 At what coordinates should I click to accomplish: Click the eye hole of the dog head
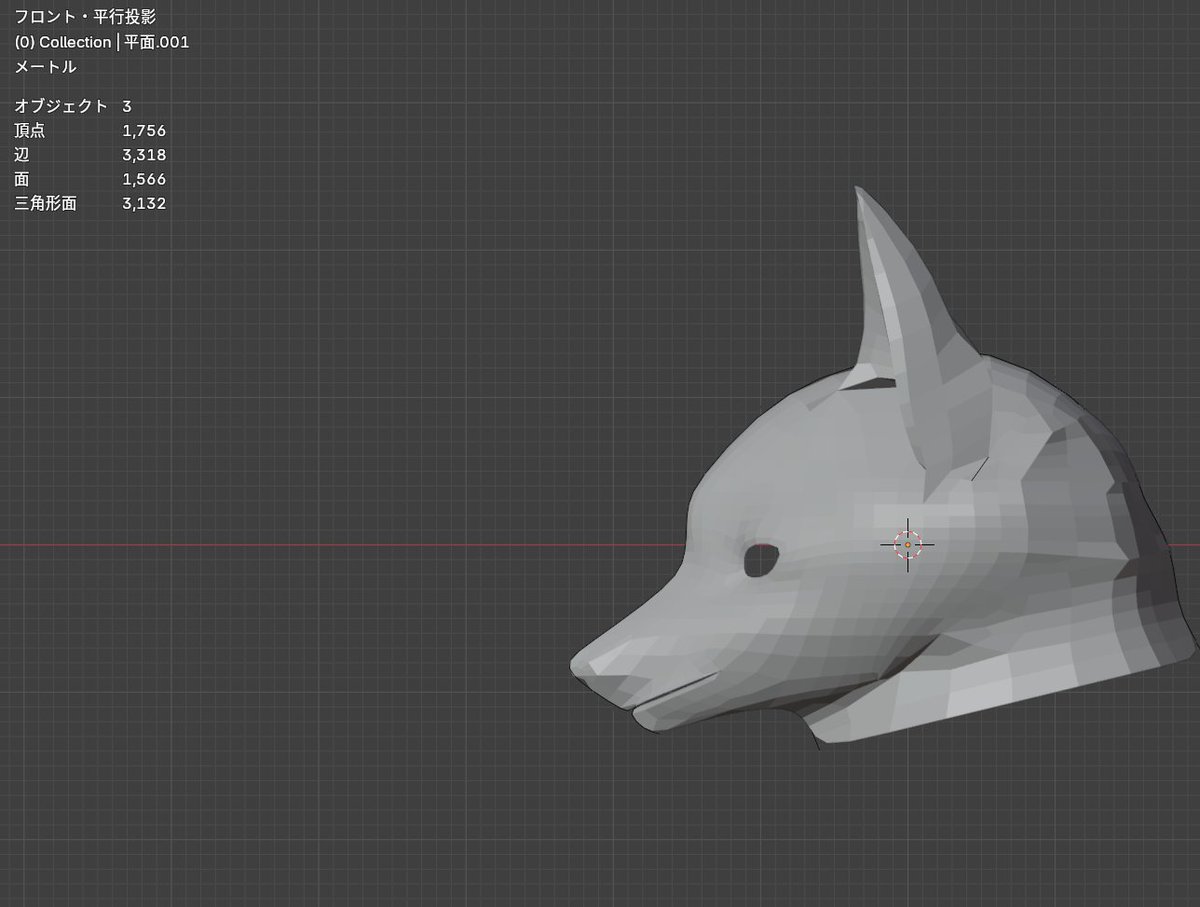point(763,560)
